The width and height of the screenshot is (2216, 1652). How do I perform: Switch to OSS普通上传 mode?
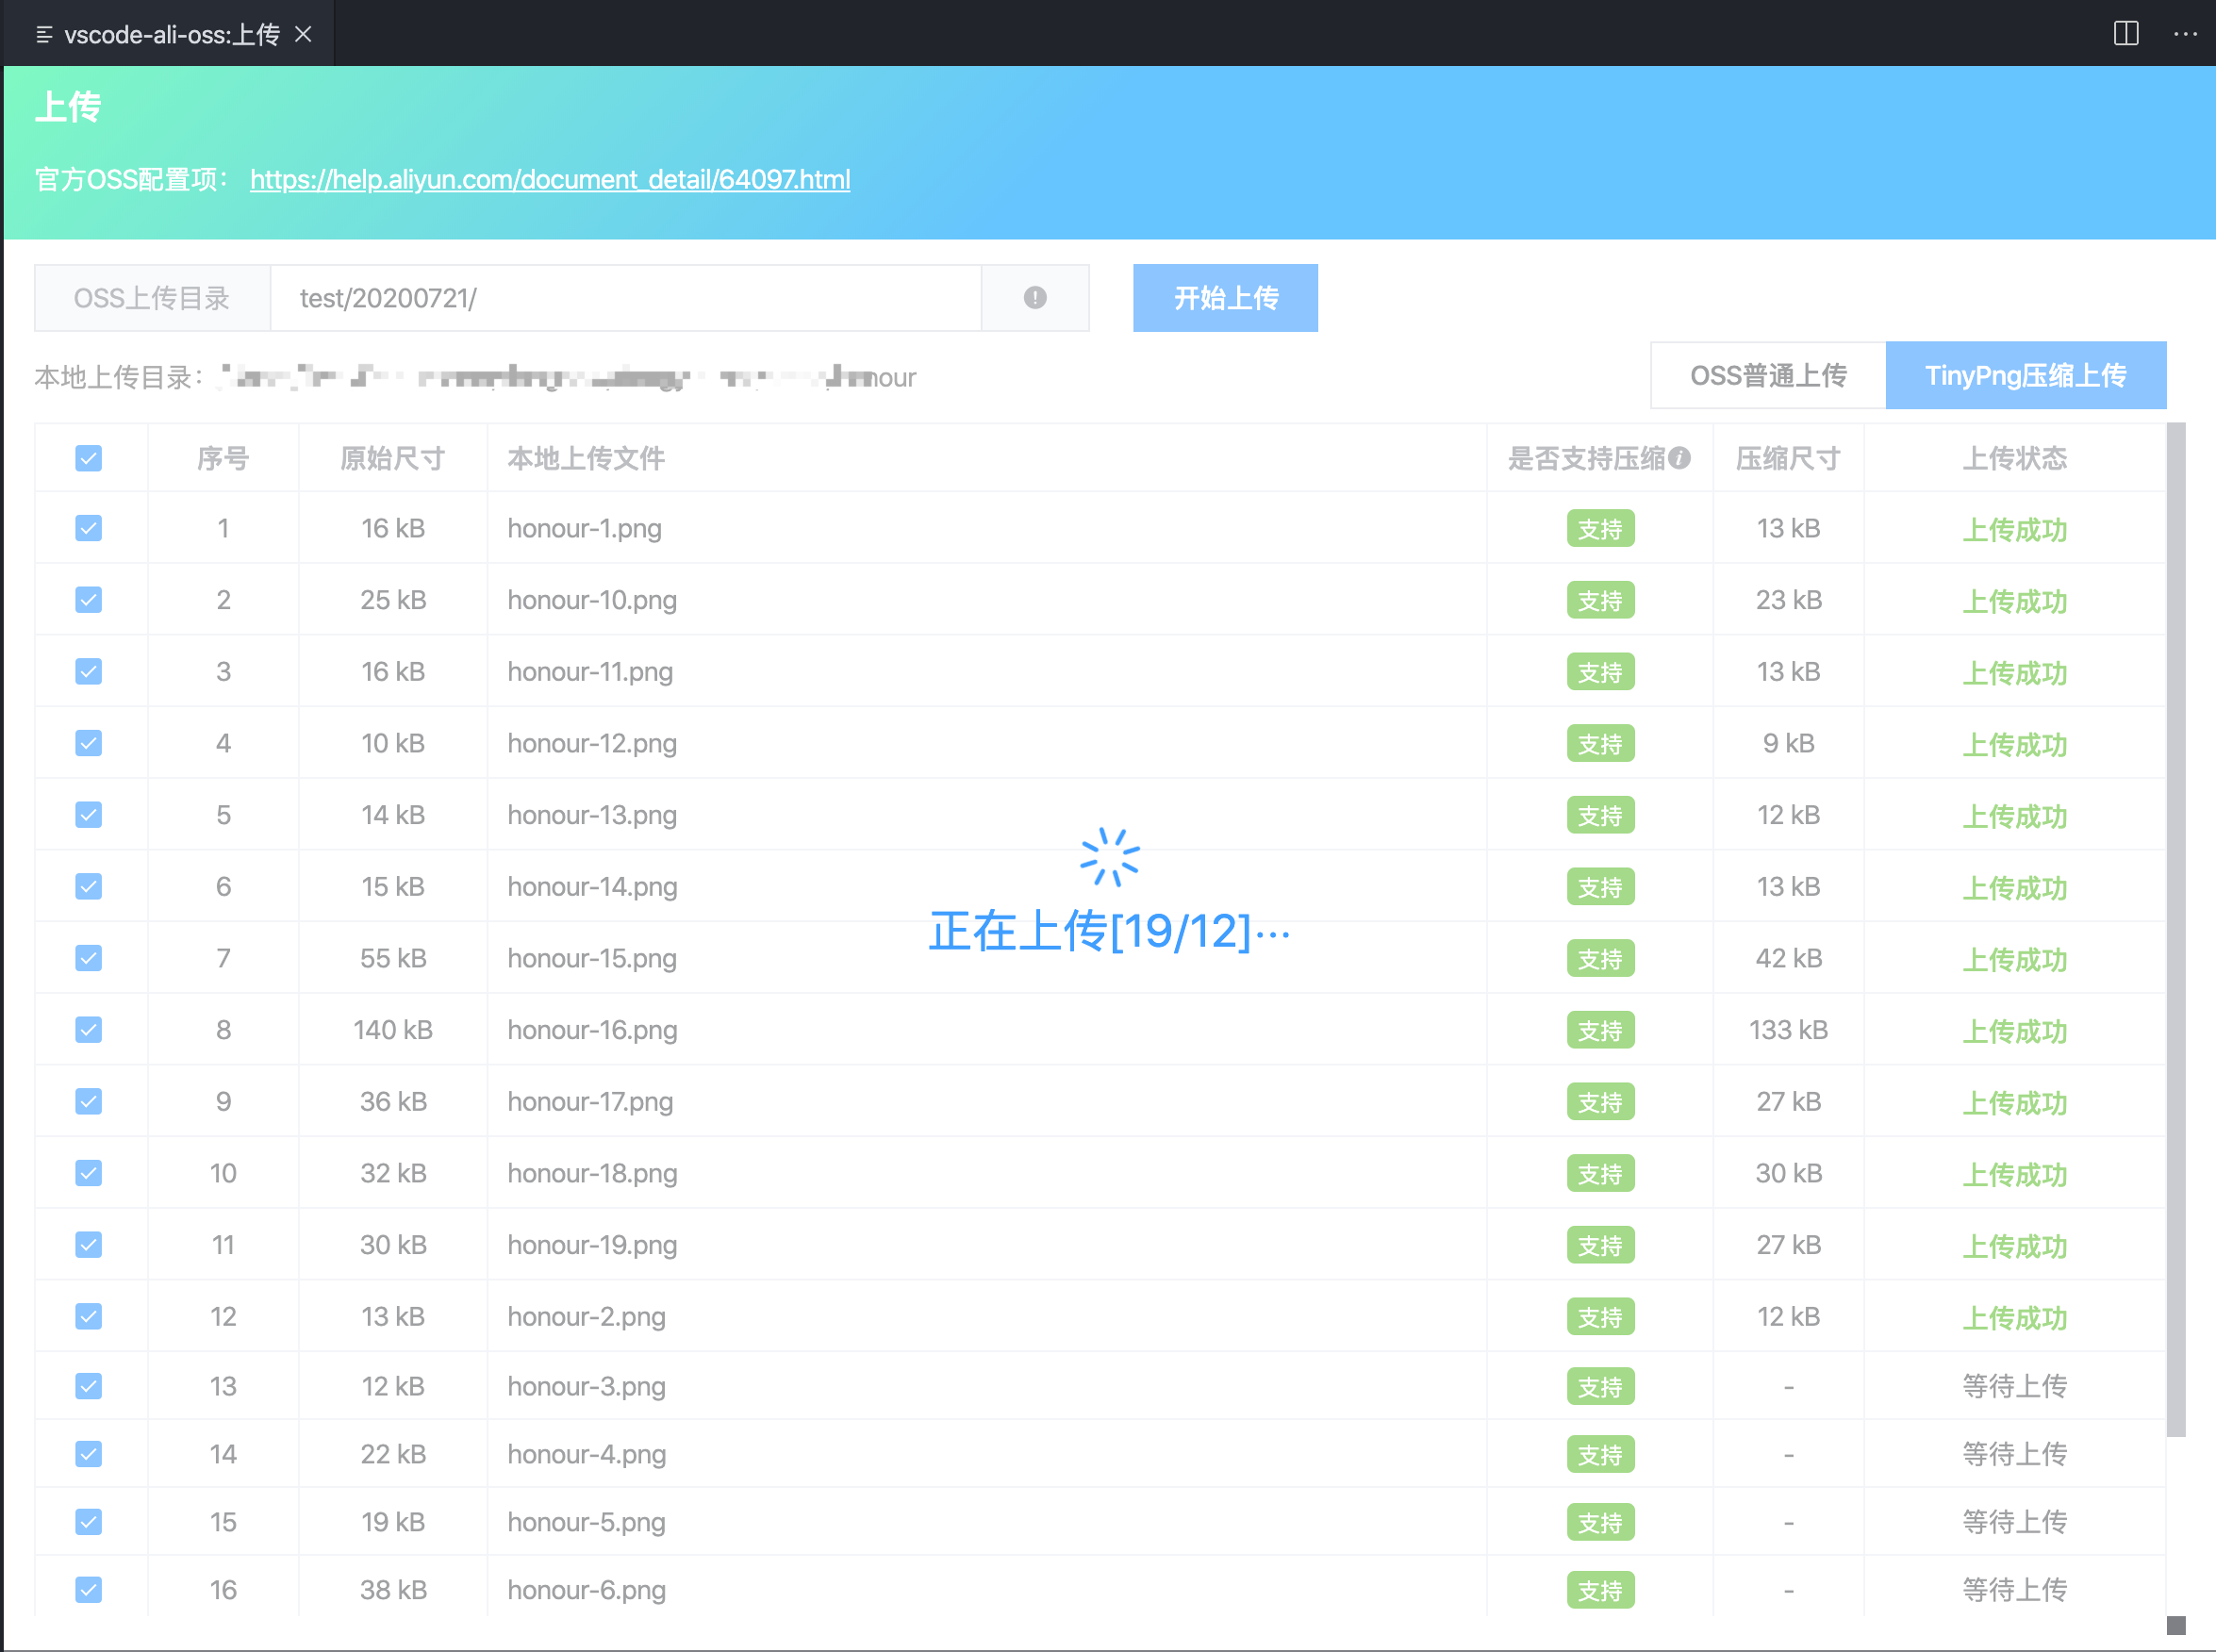click(1768, 376)
